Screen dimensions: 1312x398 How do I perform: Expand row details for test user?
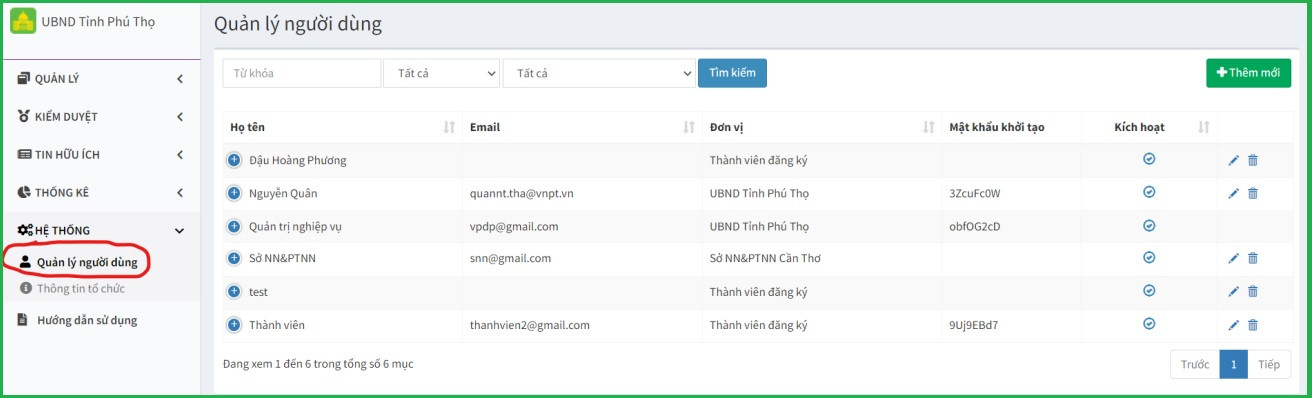click(x=234, y=292)
